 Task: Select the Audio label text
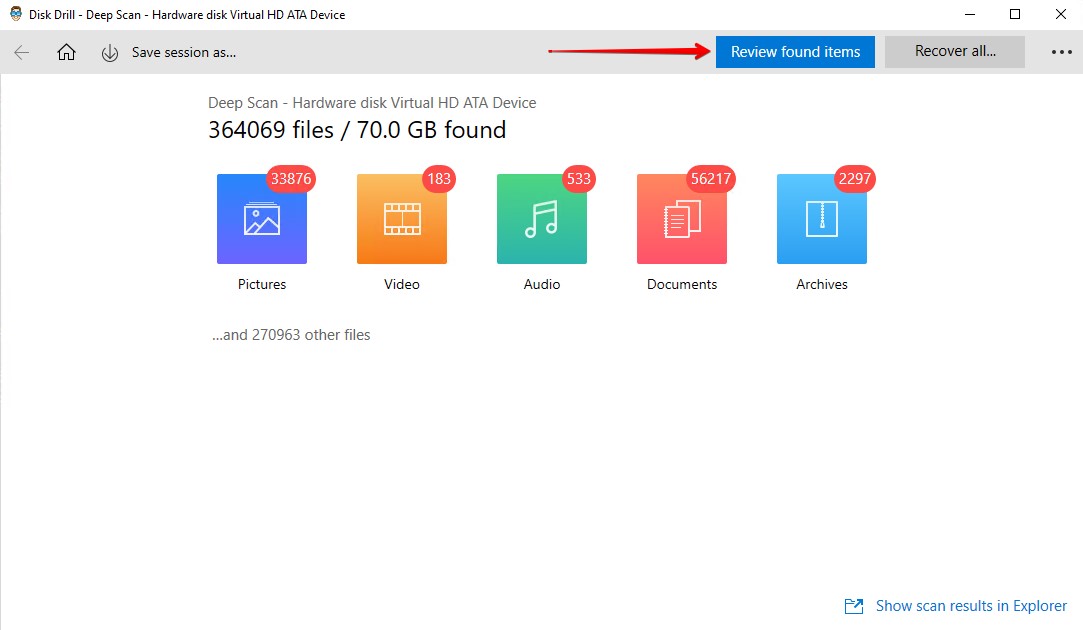542,284
